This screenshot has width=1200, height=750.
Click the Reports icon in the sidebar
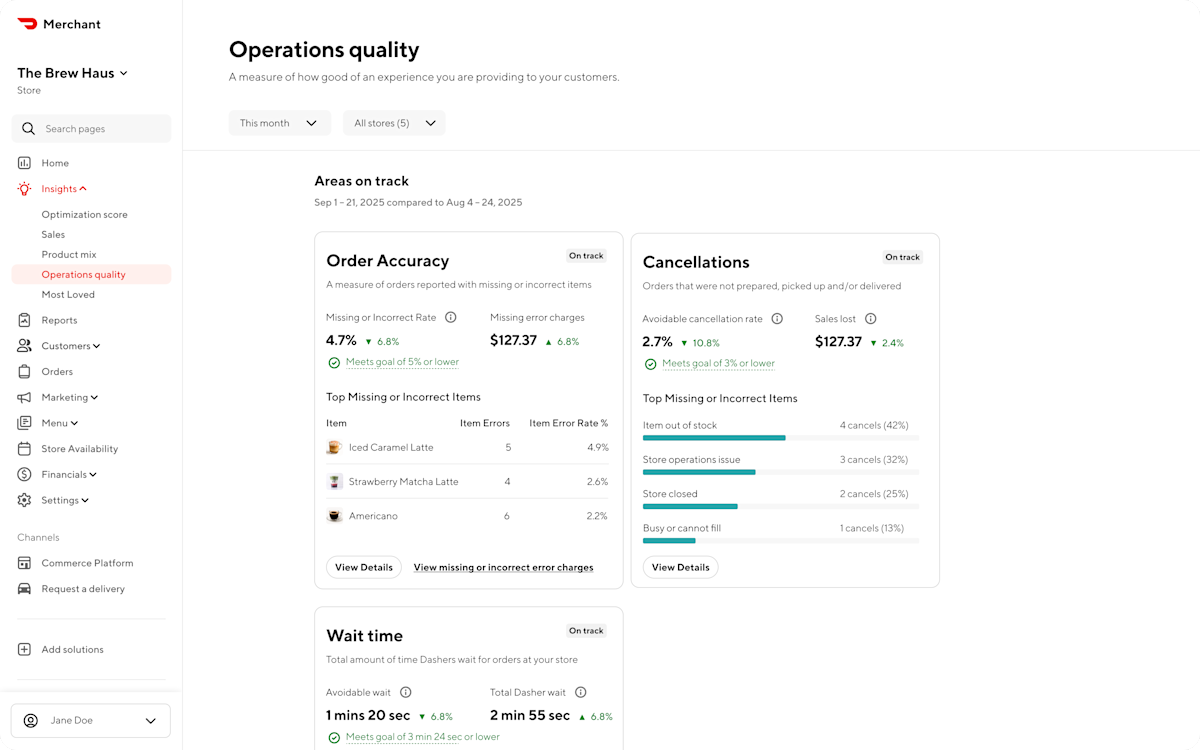(23, 320)
